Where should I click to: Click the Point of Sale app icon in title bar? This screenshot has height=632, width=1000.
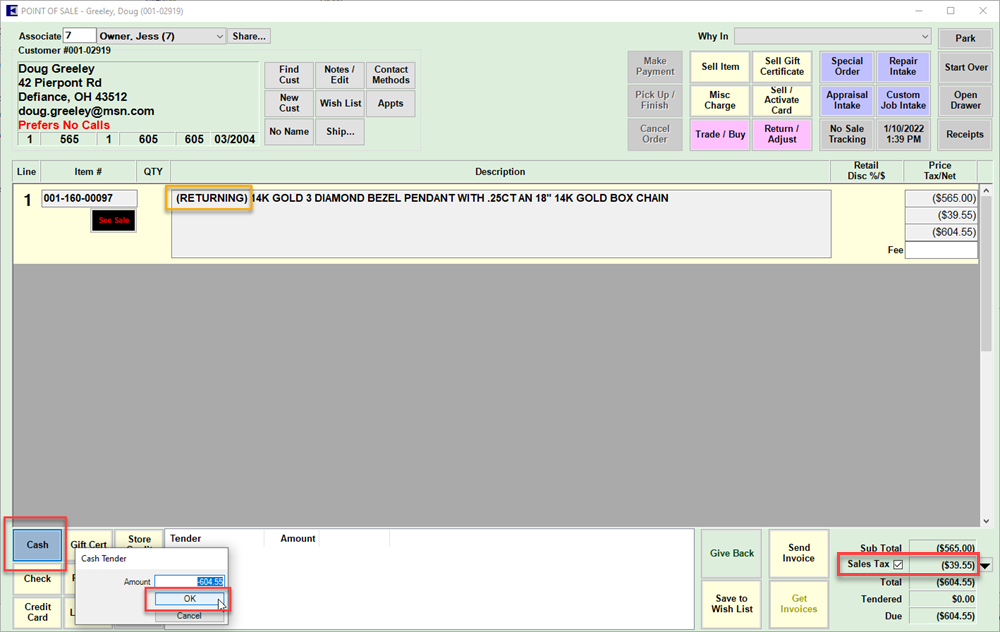coord(12,10)
